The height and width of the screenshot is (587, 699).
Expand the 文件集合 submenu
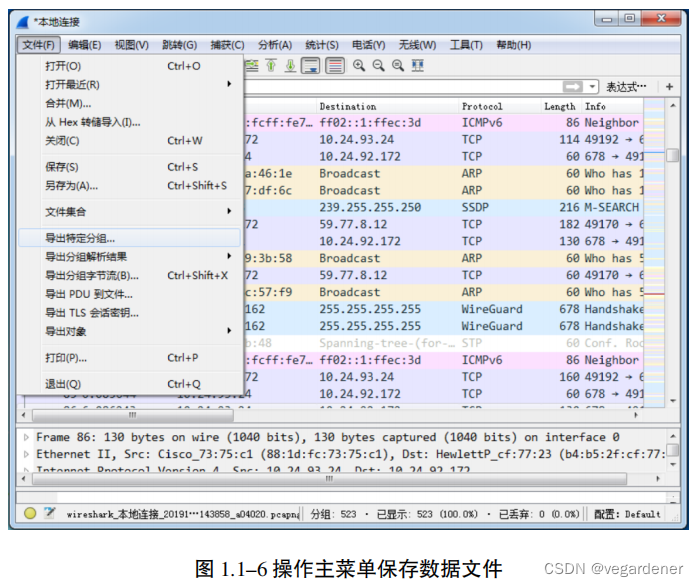pos(130,212)
